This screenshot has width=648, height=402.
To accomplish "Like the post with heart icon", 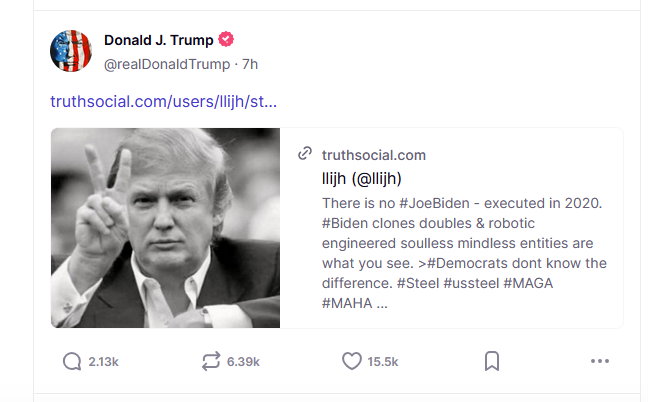I will tap(352, 361).
